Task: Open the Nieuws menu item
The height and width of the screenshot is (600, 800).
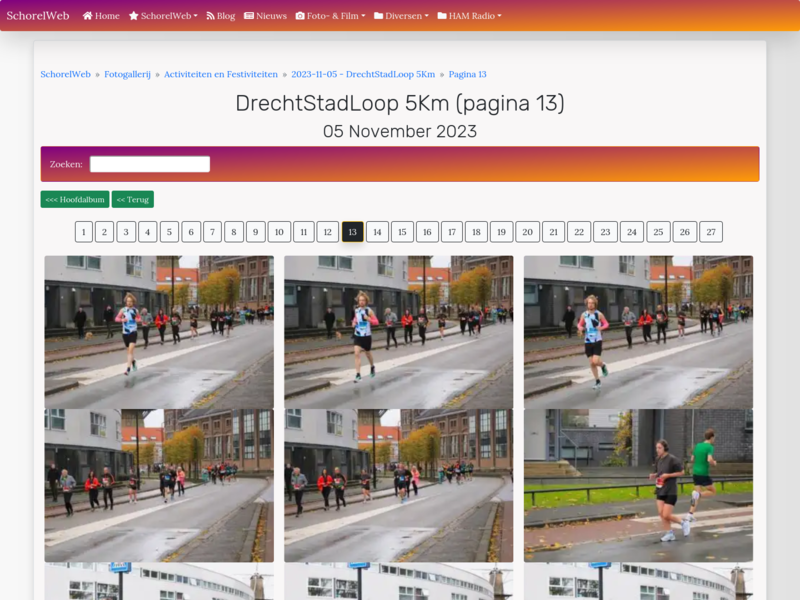Action: coord(265,16)
